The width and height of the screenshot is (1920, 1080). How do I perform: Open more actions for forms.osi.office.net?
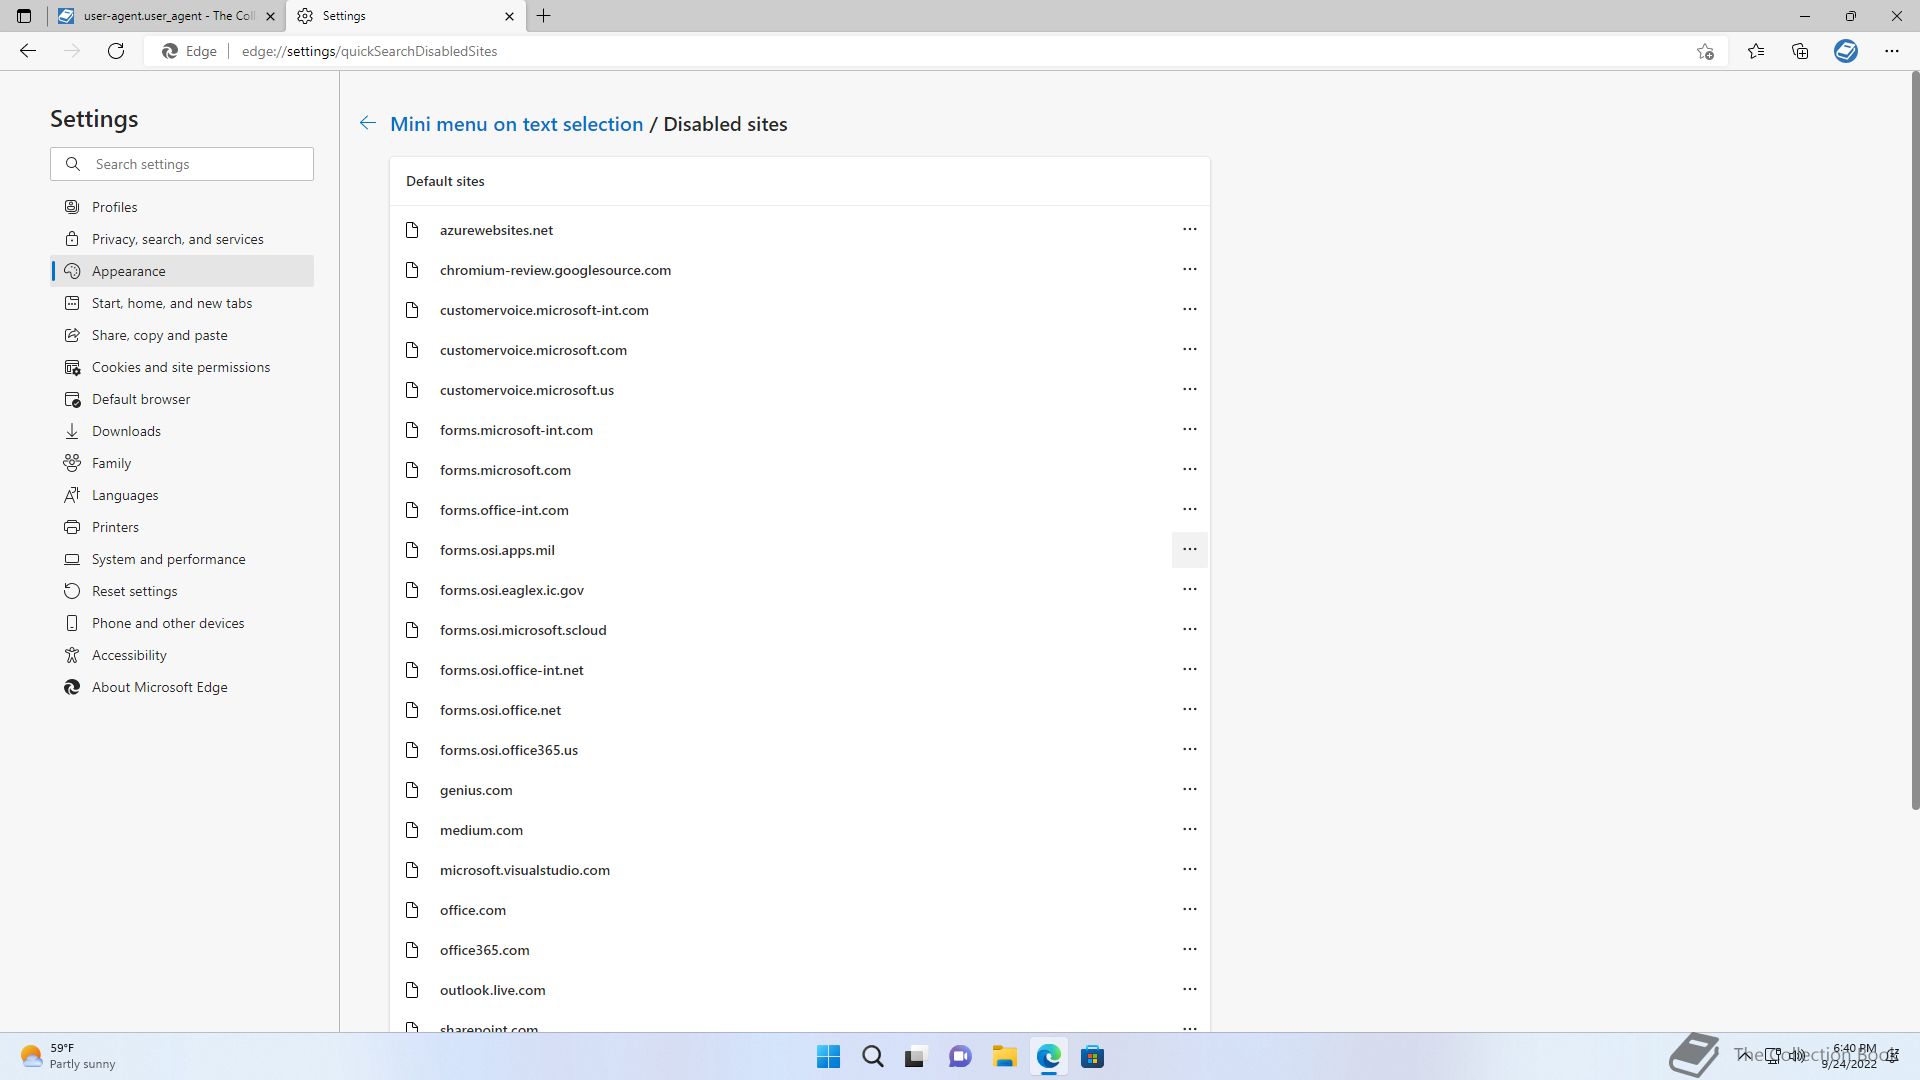(1189, 709)
